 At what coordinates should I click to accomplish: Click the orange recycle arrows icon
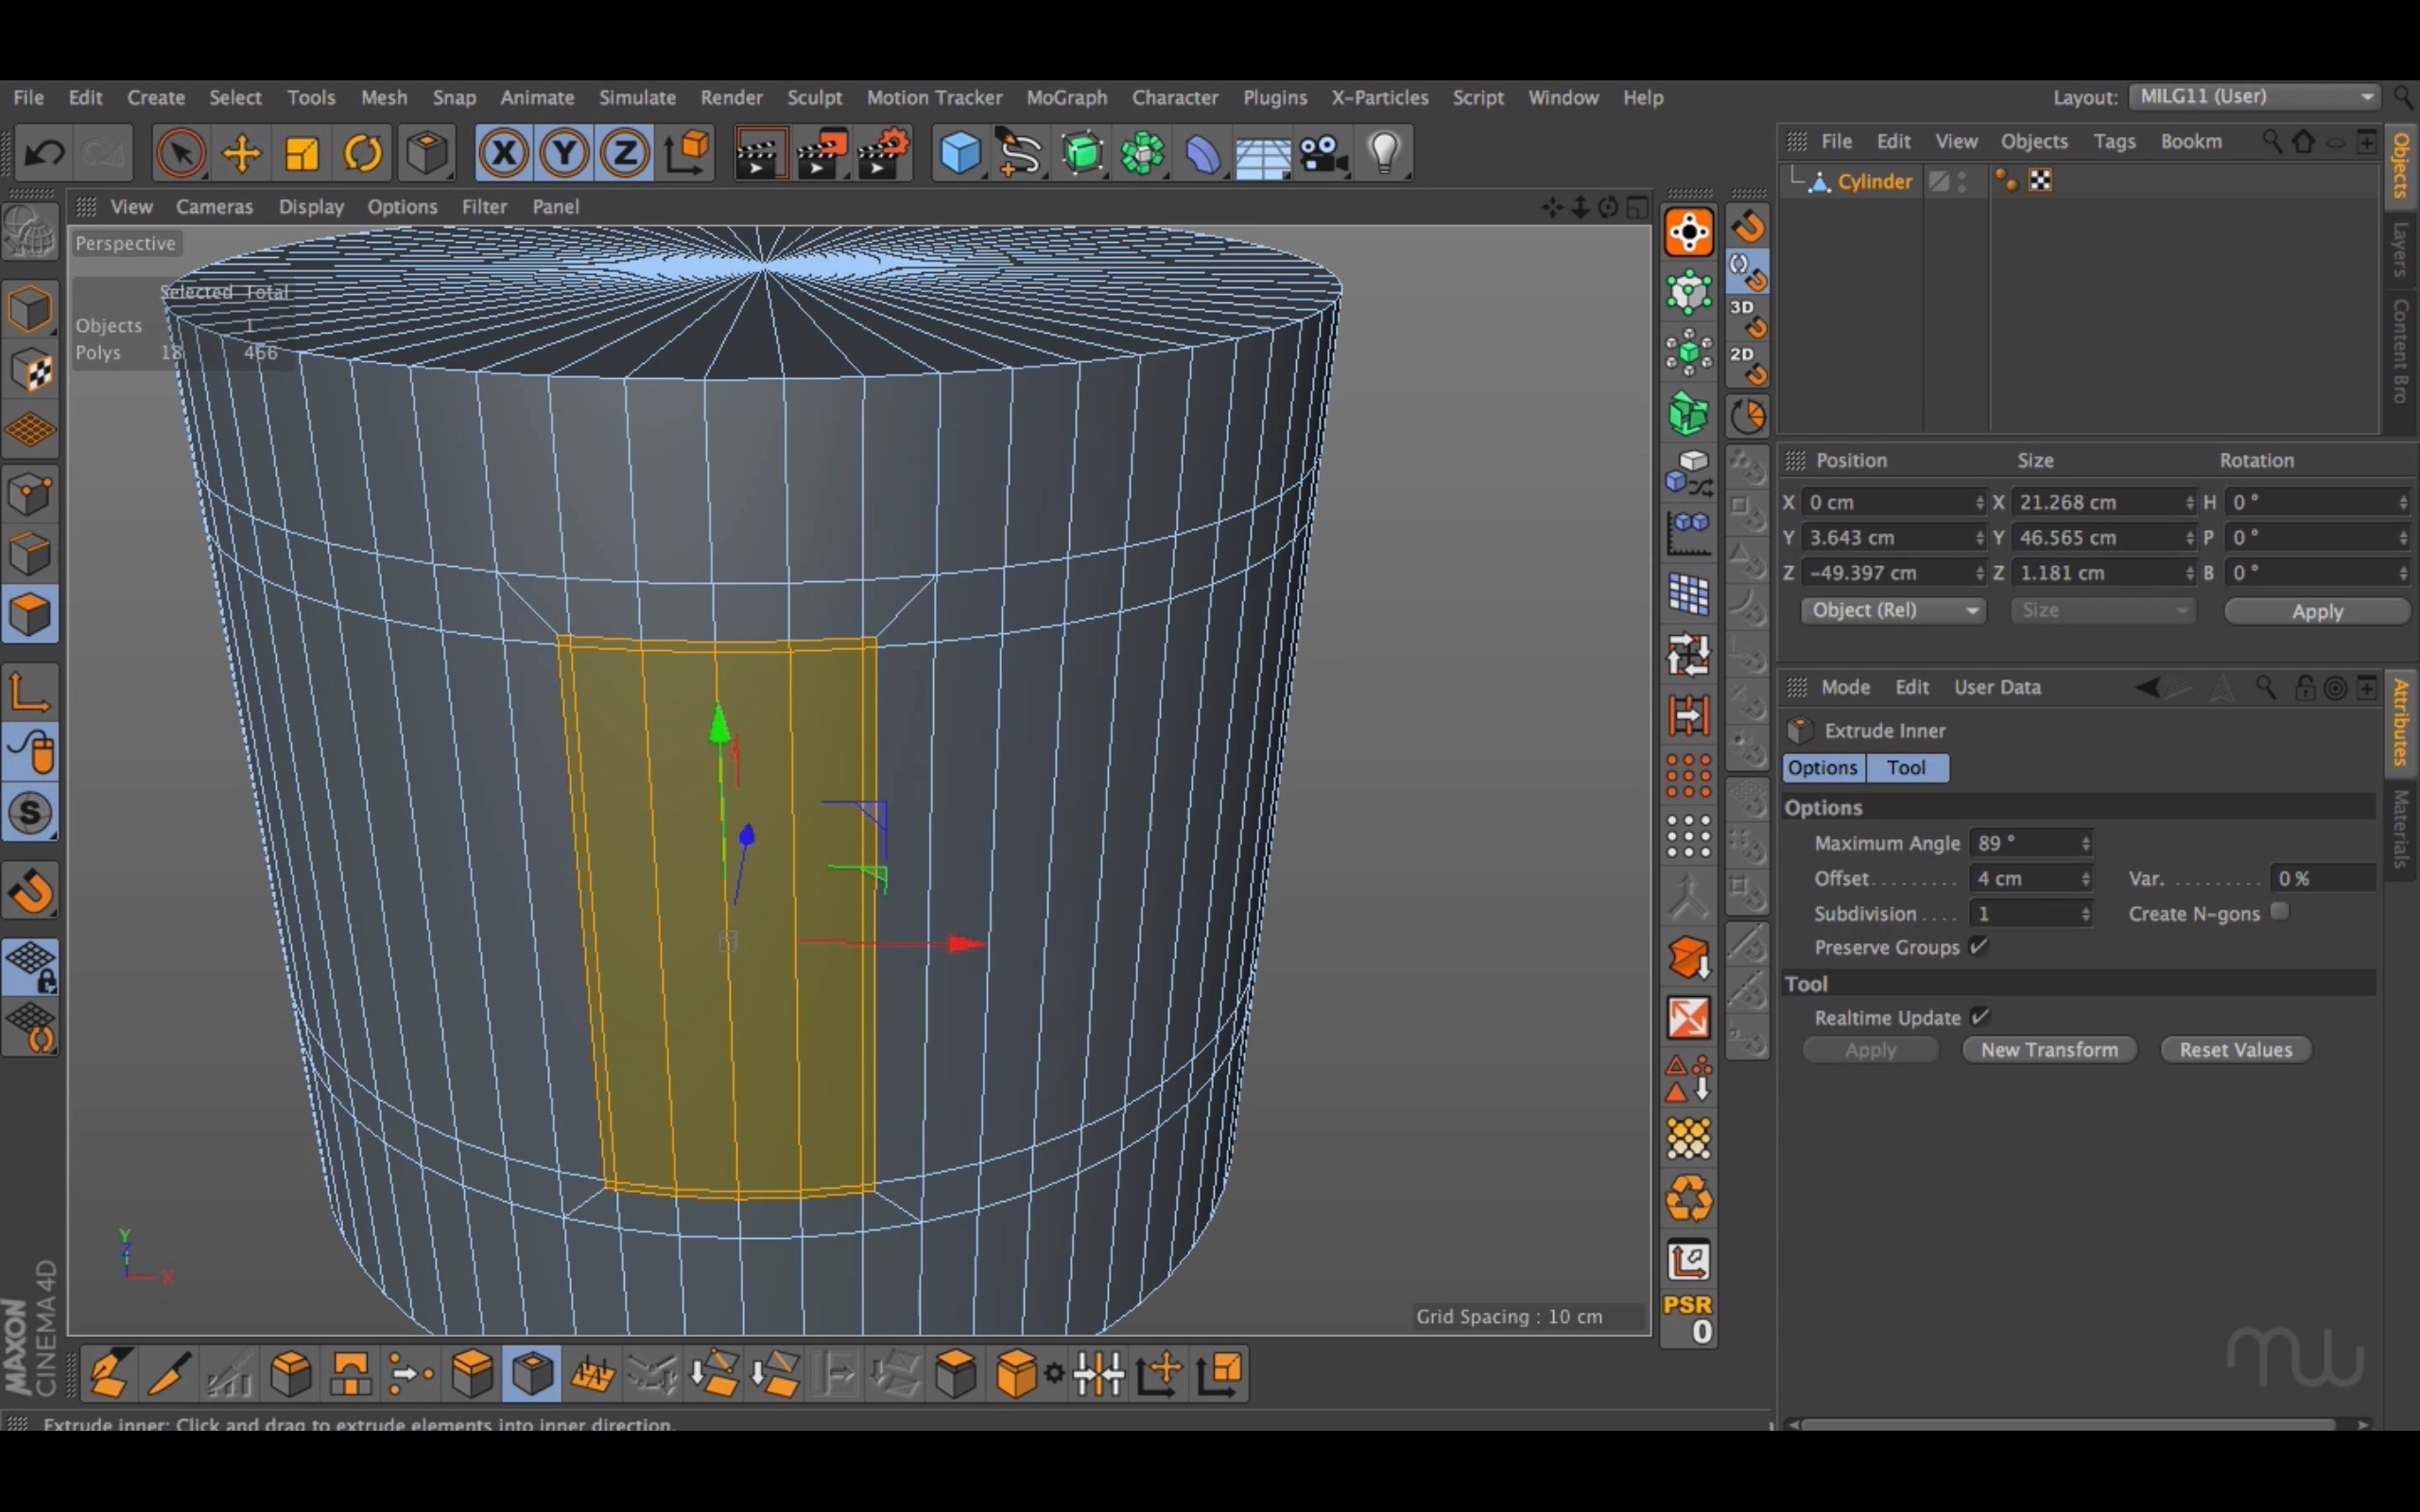click(1688, 1199)
